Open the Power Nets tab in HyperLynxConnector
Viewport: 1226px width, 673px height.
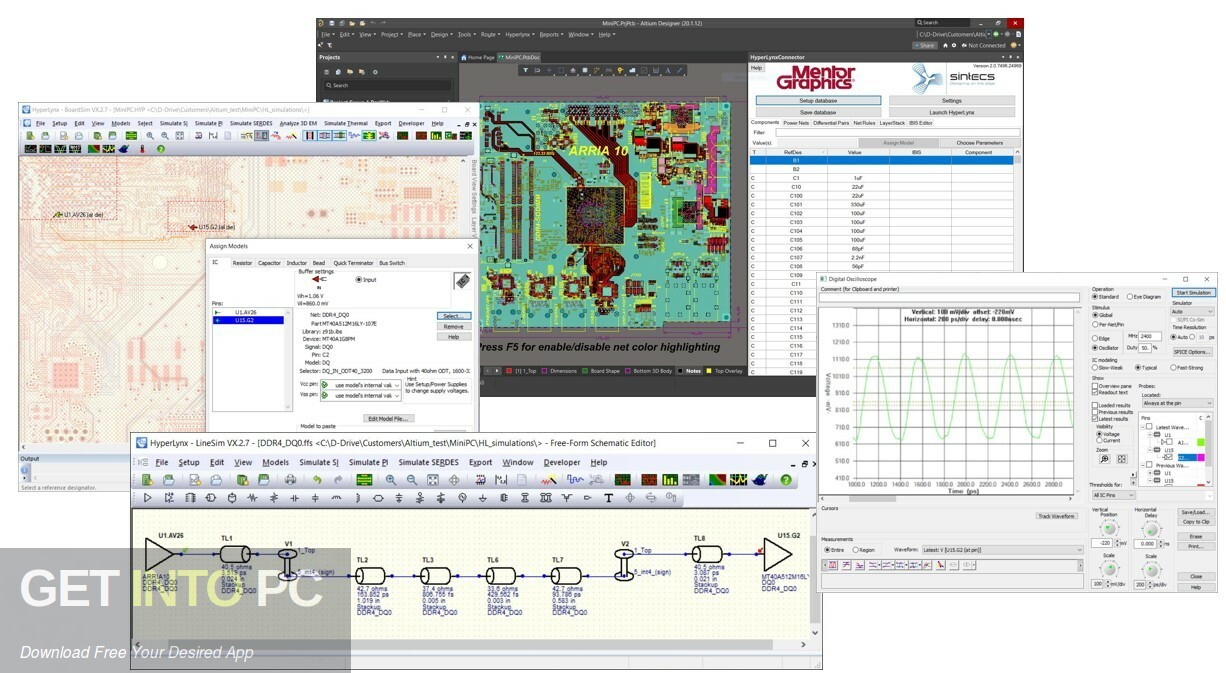796,122
